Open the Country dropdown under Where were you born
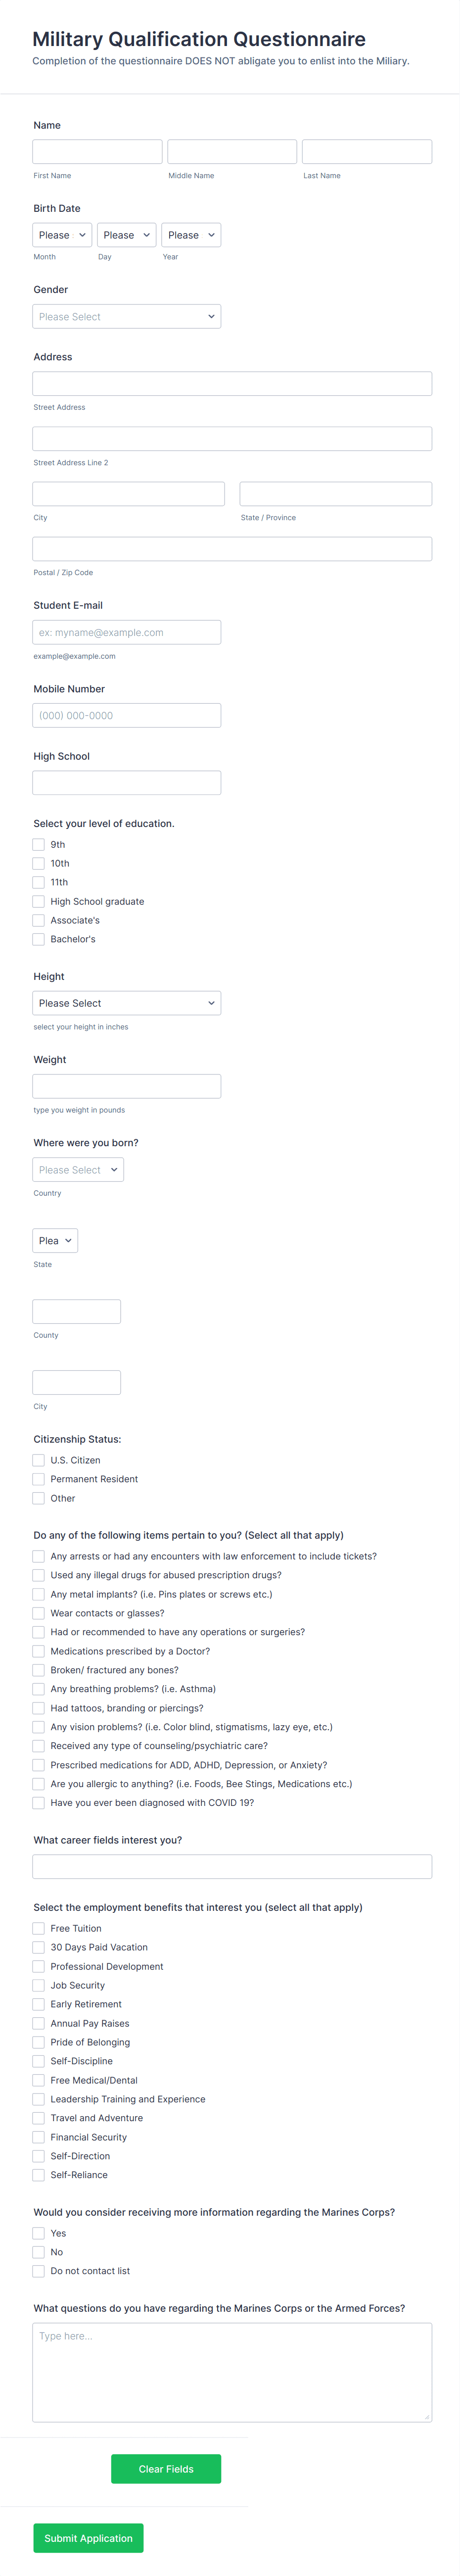Viewport: 460px width, 2576px height. pyautogui.click(x=77, y=1169)
